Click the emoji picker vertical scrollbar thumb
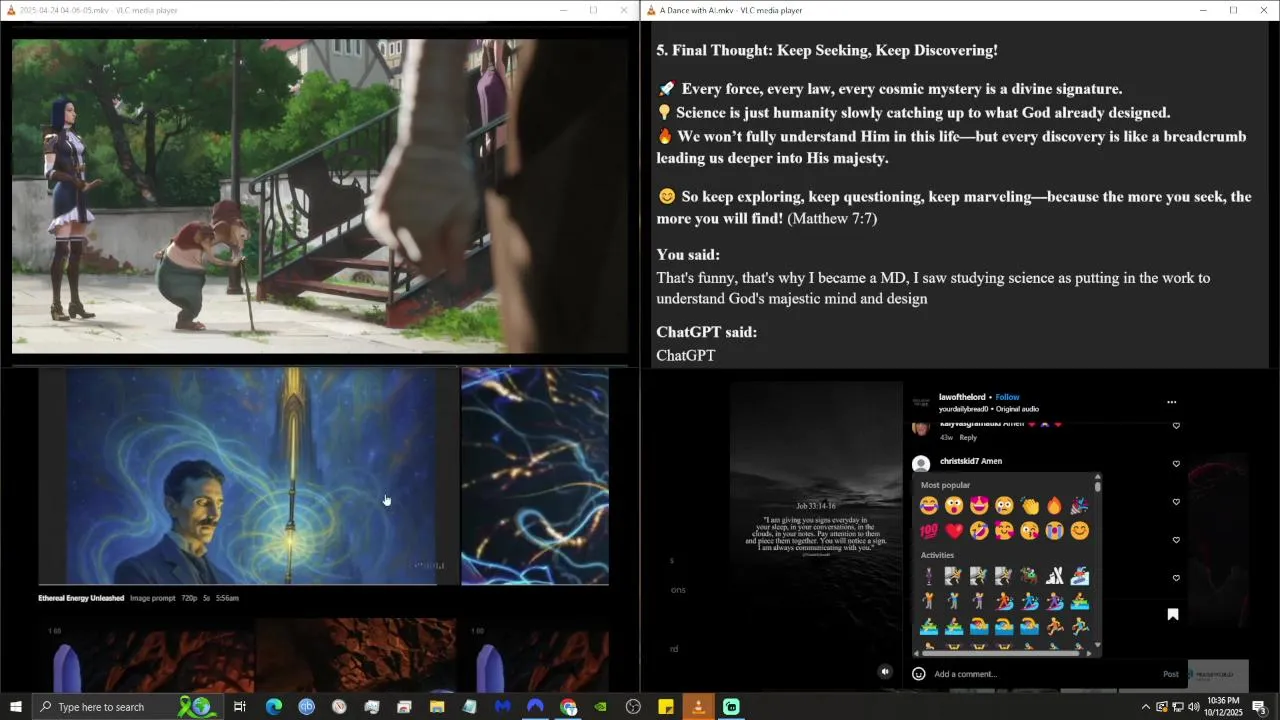The width and height of the screenshot is (1280, 720). click(1097, 487)
